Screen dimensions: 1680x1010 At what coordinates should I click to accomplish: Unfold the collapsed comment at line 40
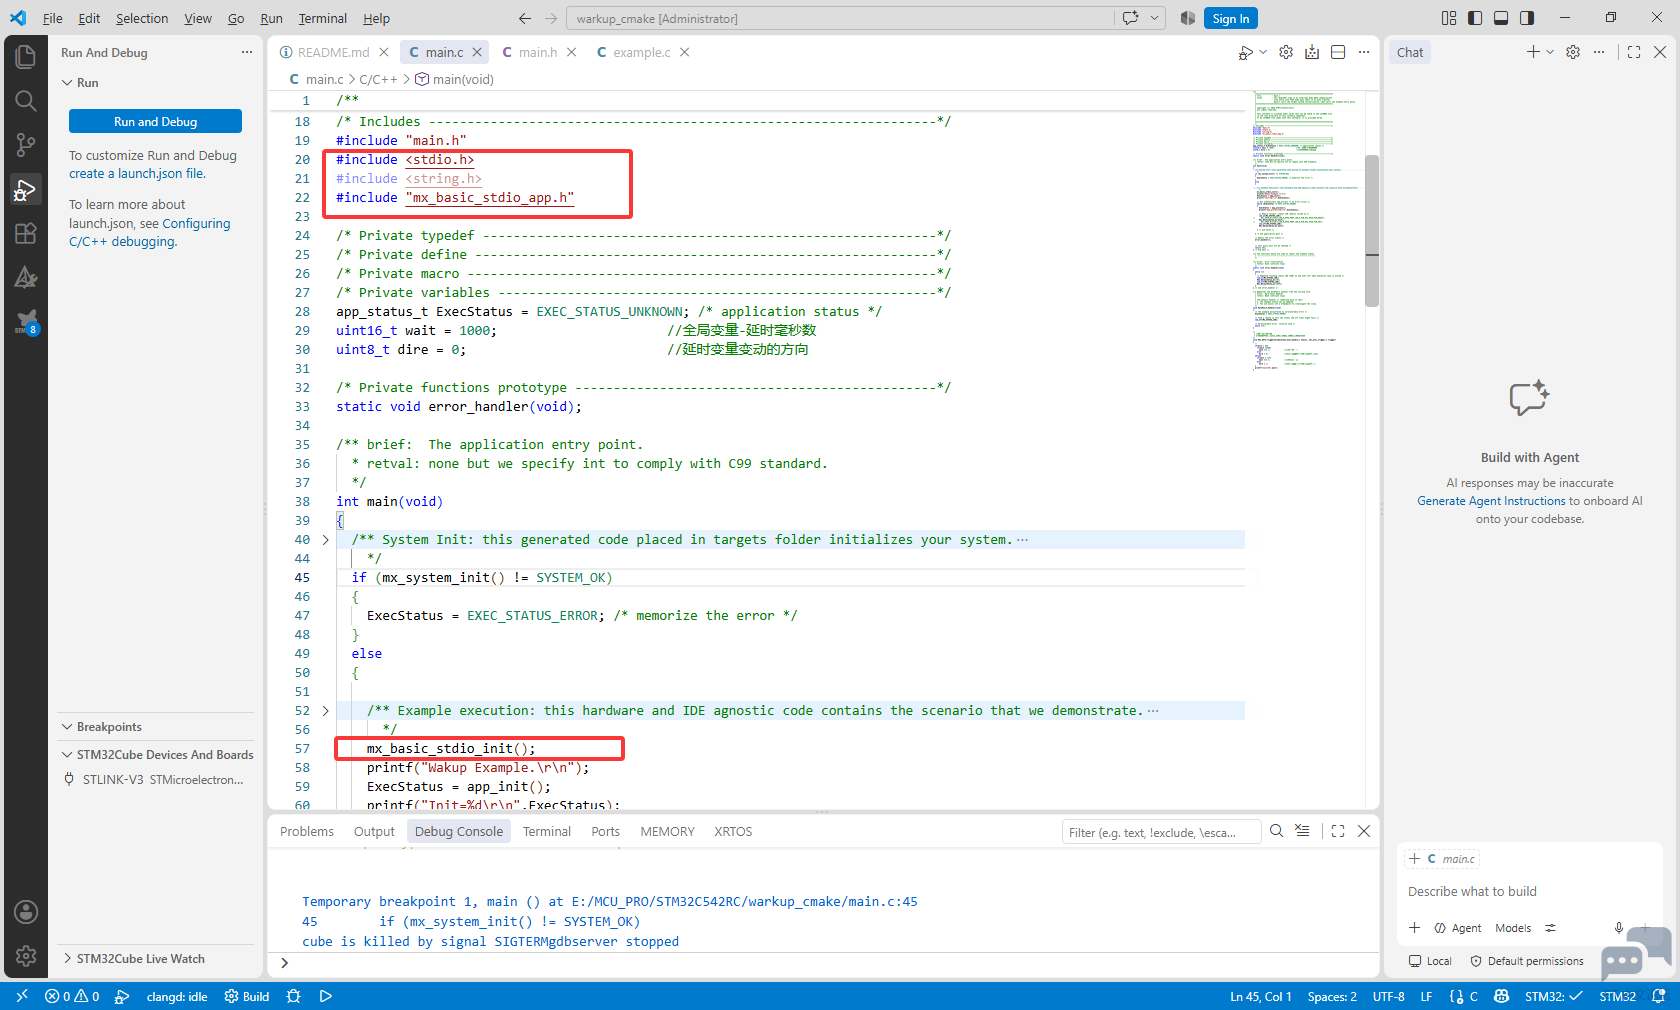(x=325, y=540)
